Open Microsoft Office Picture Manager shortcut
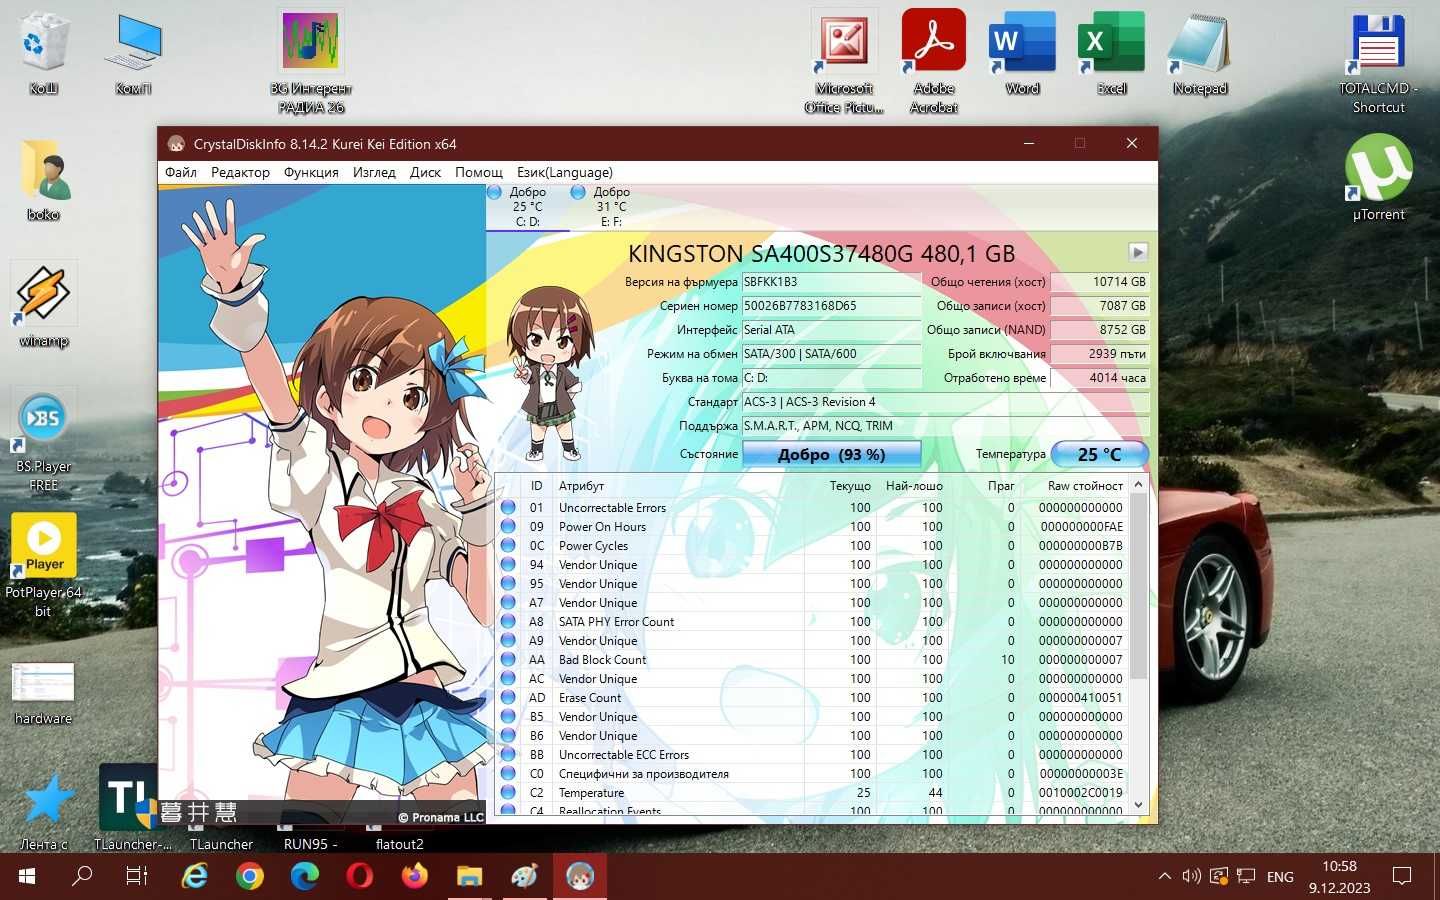The width and height of the screenshot is (1440, 900). point(845,62)
